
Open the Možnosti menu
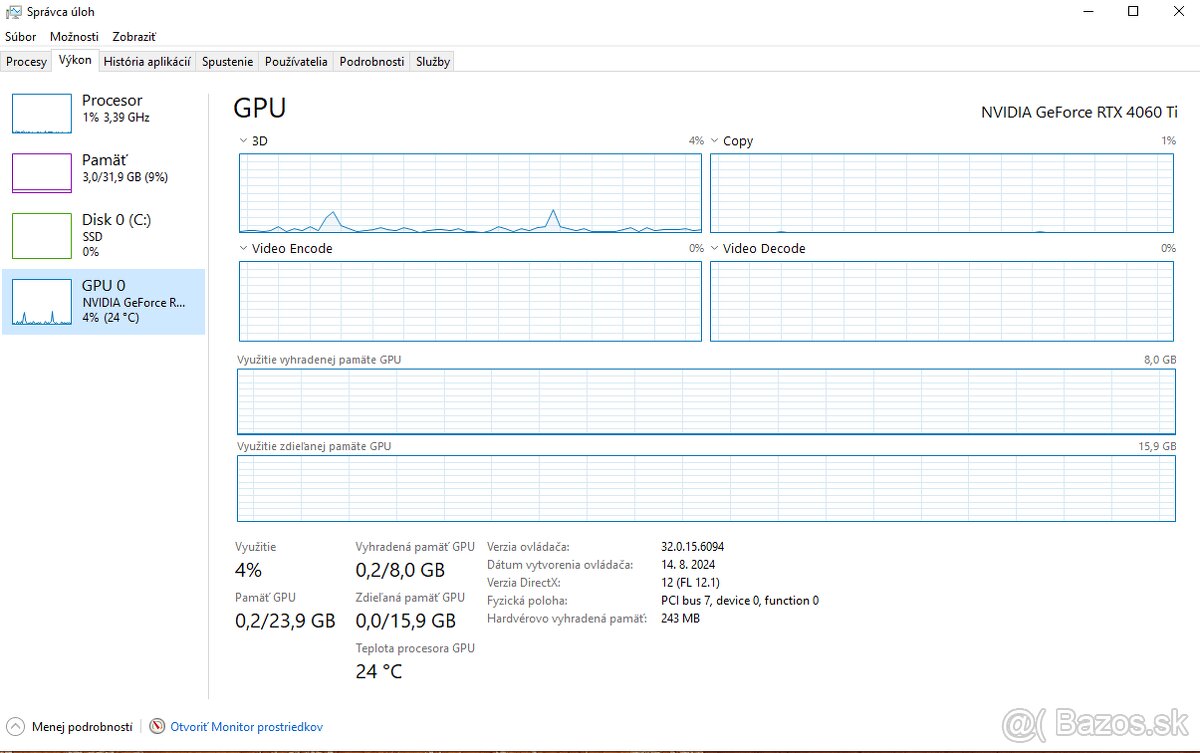click(x=74, y=36)
